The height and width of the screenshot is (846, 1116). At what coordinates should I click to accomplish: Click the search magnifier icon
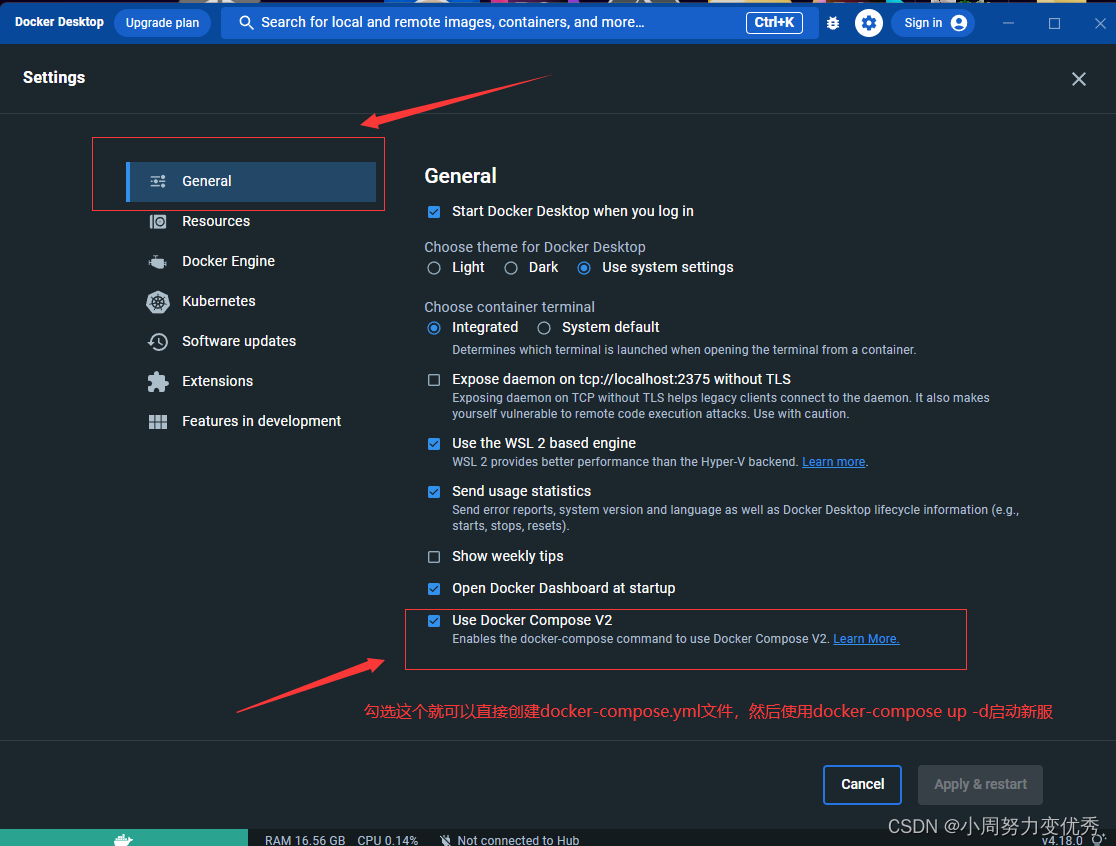[246, 23]
